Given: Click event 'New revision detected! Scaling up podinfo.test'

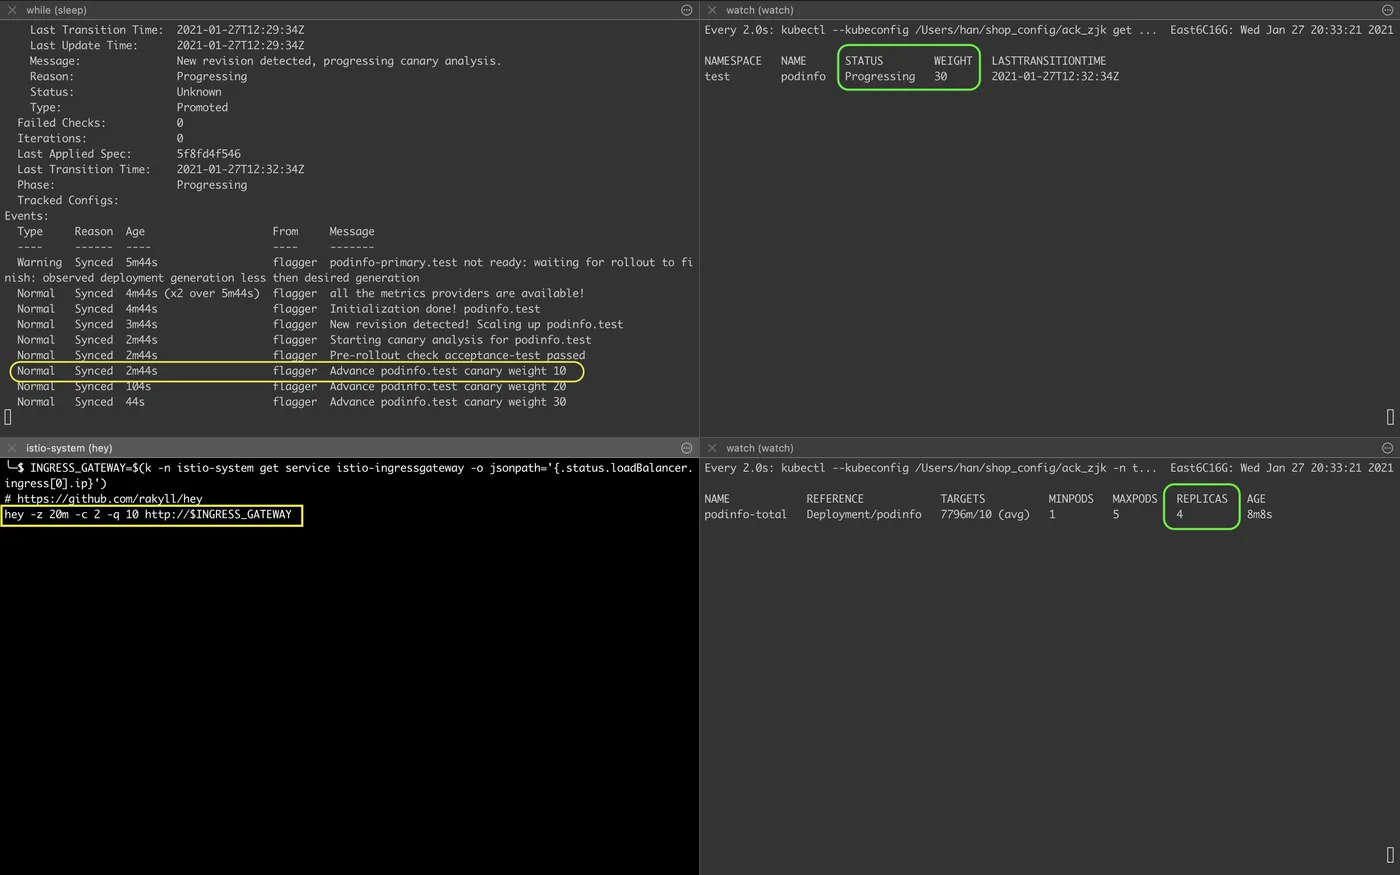Looking at the screenshot, I should pyautogui.click(x=476, y=325).
